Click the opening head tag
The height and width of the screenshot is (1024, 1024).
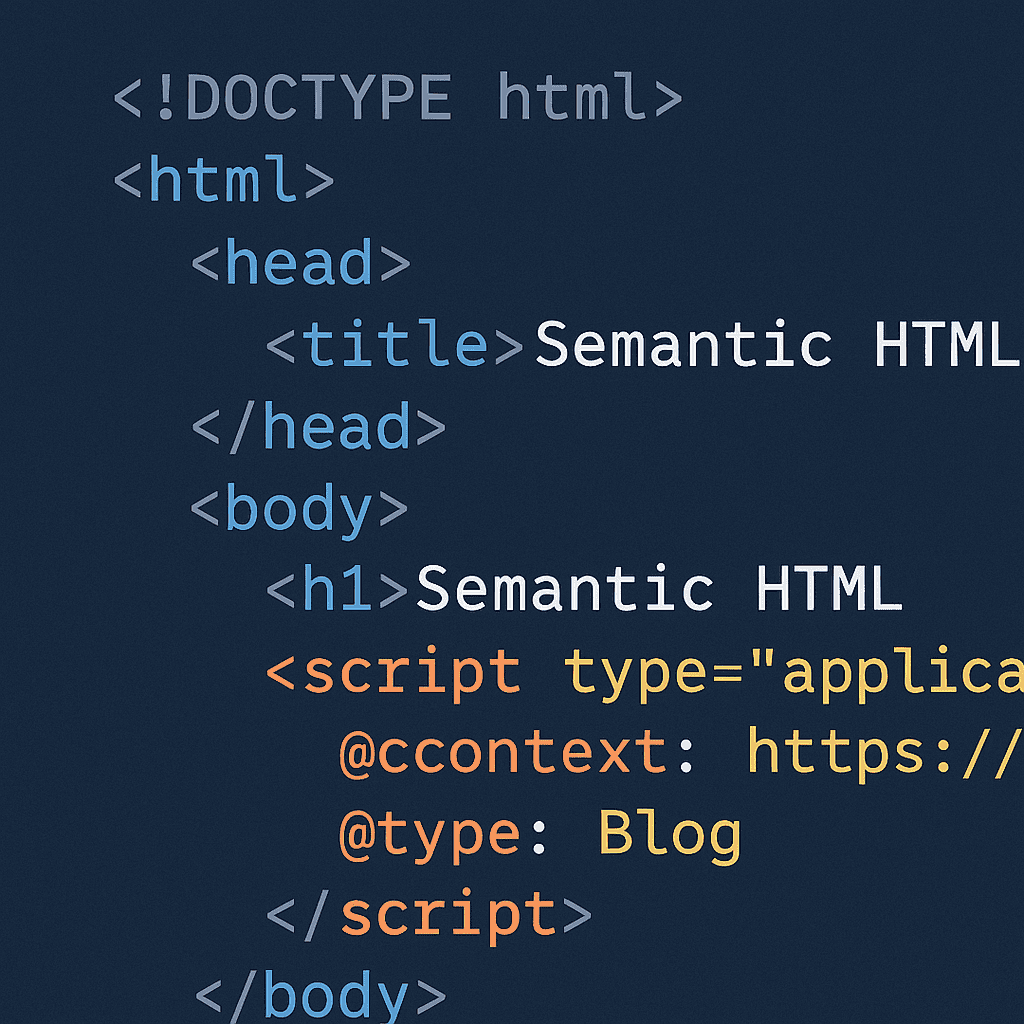[x=300, y=263]
